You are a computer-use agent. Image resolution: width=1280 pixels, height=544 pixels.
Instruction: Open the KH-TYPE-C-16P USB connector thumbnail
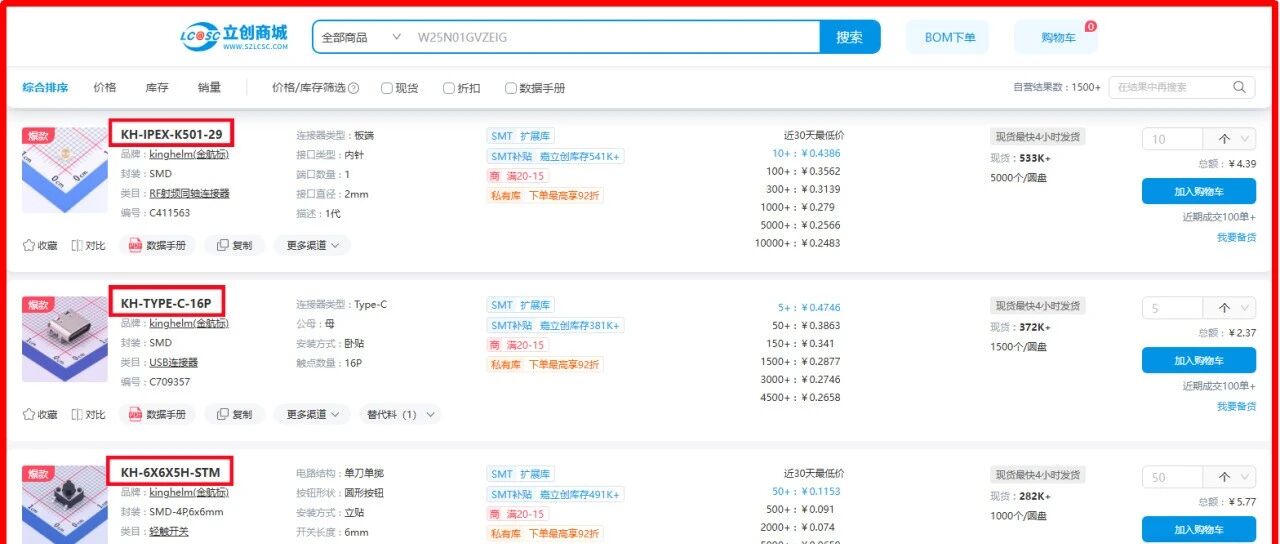tap(65, 339)
